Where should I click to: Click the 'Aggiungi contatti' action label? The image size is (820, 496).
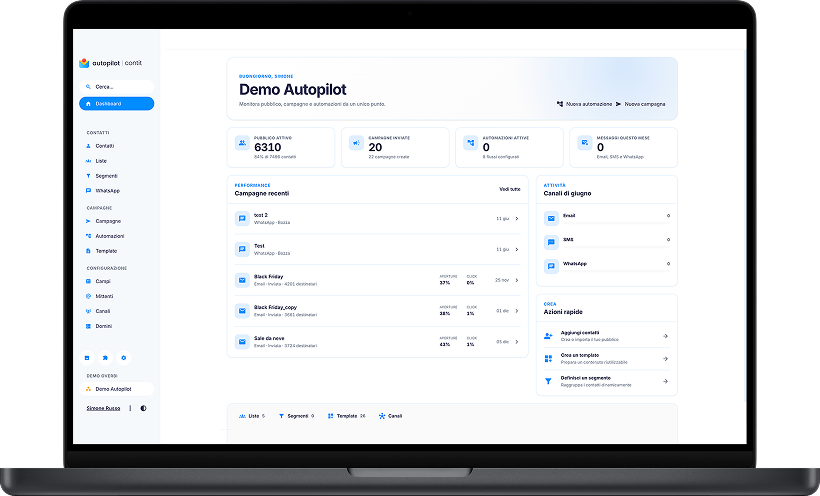[580, 333]
